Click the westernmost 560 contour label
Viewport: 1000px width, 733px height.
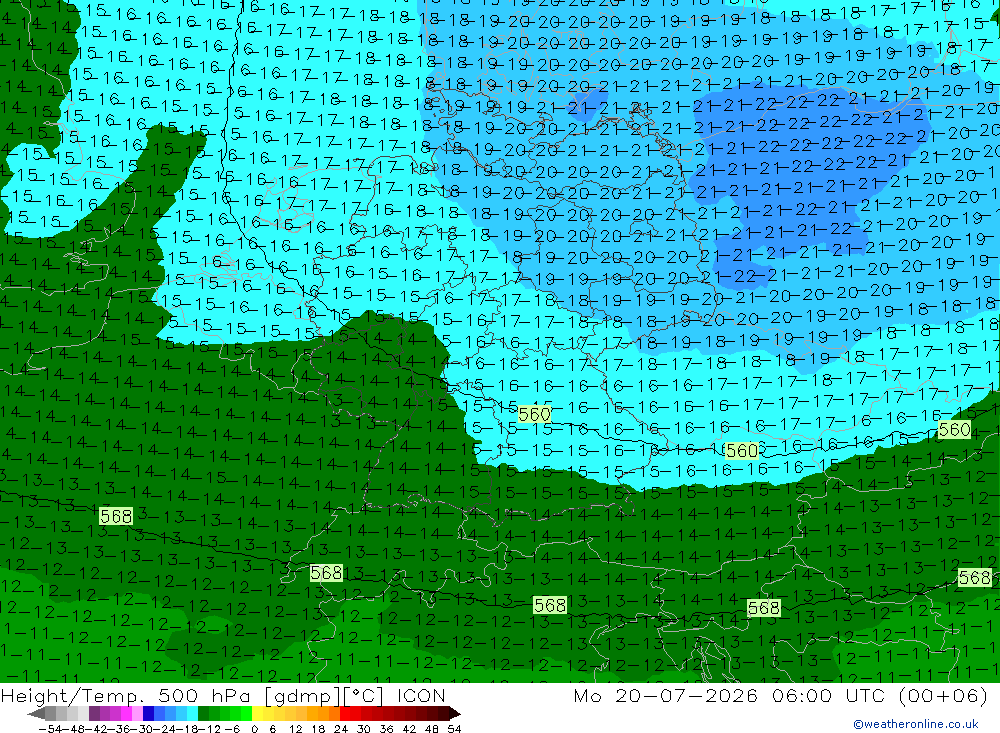(534, 415)
